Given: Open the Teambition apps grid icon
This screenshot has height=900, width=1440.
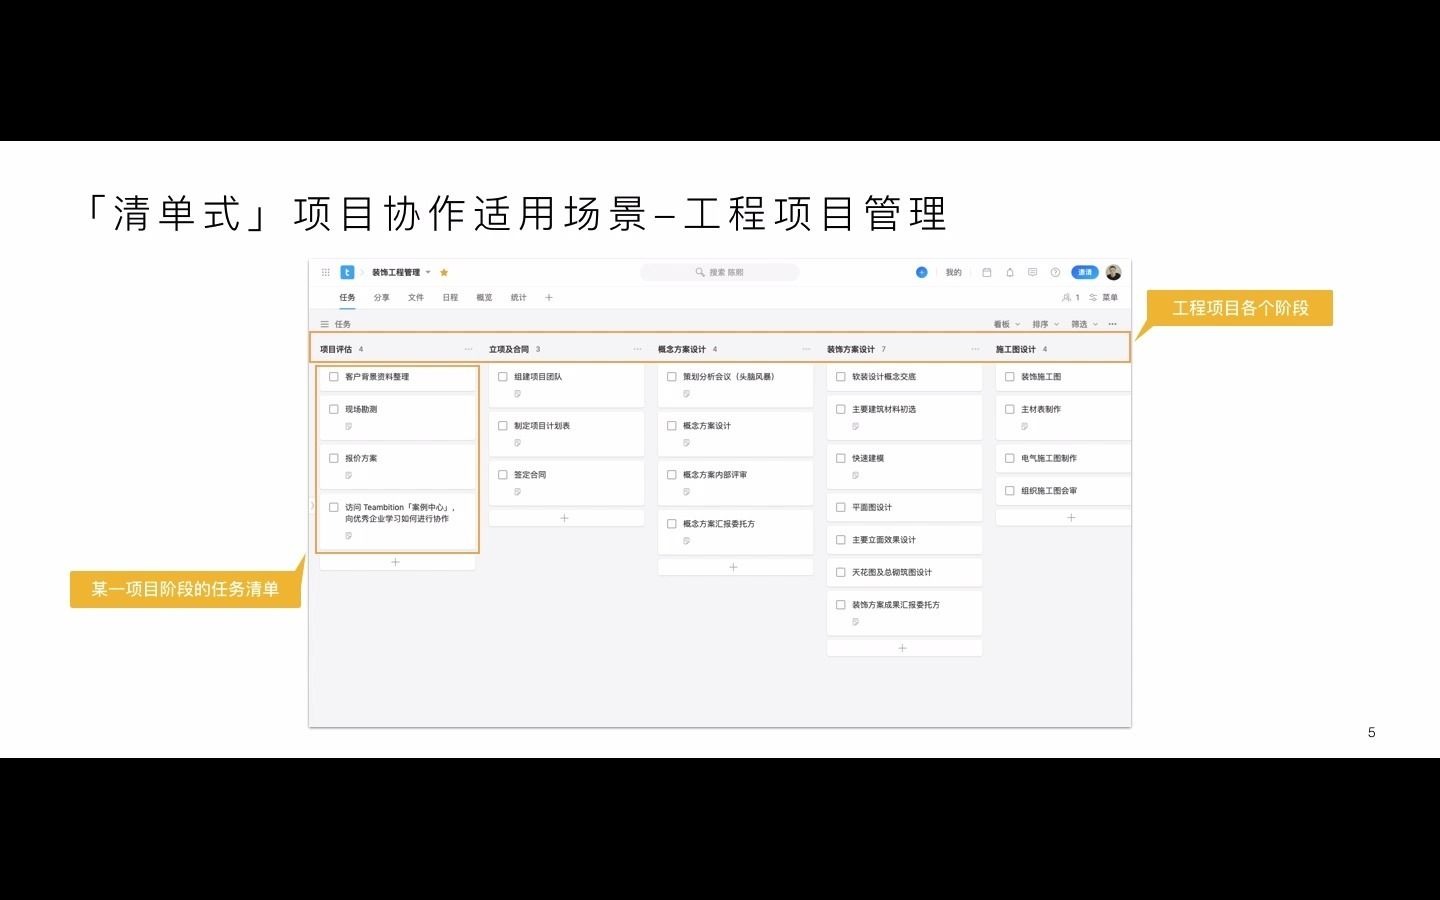Looking at the screenshot, I should point(325,271).
